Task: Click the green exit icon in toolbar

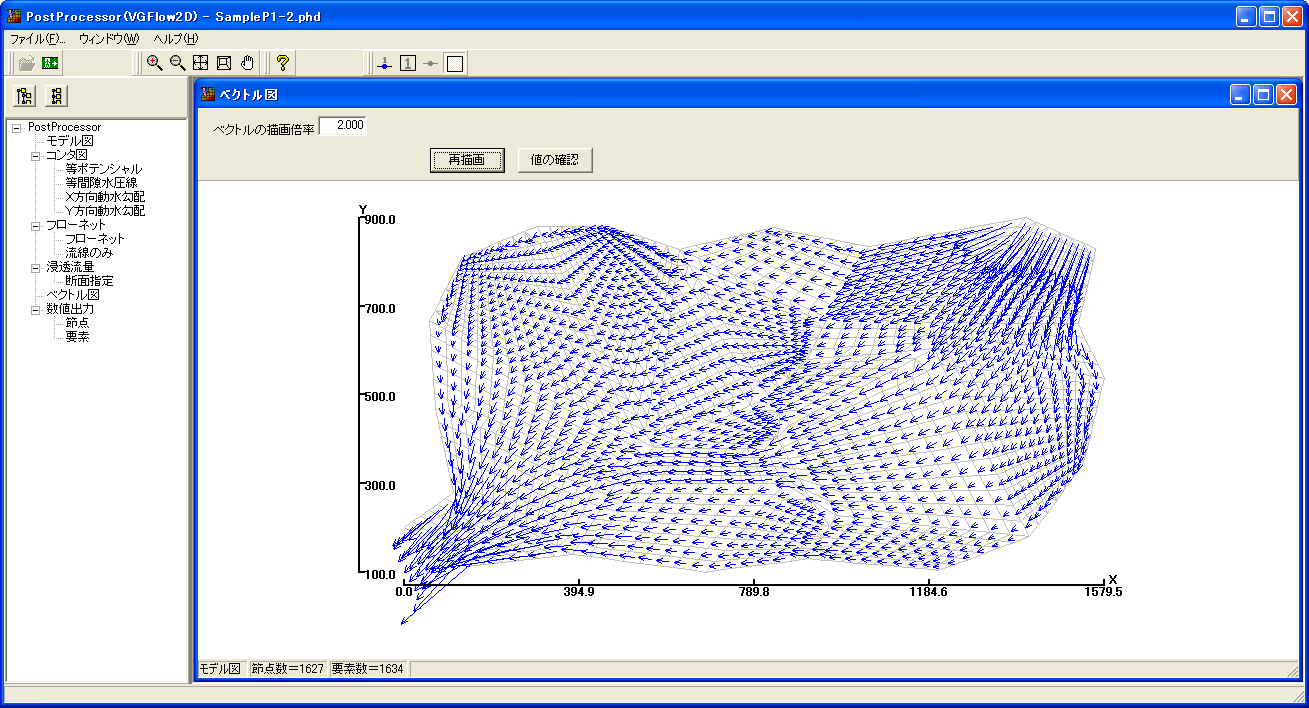Action: click(50, 63)
